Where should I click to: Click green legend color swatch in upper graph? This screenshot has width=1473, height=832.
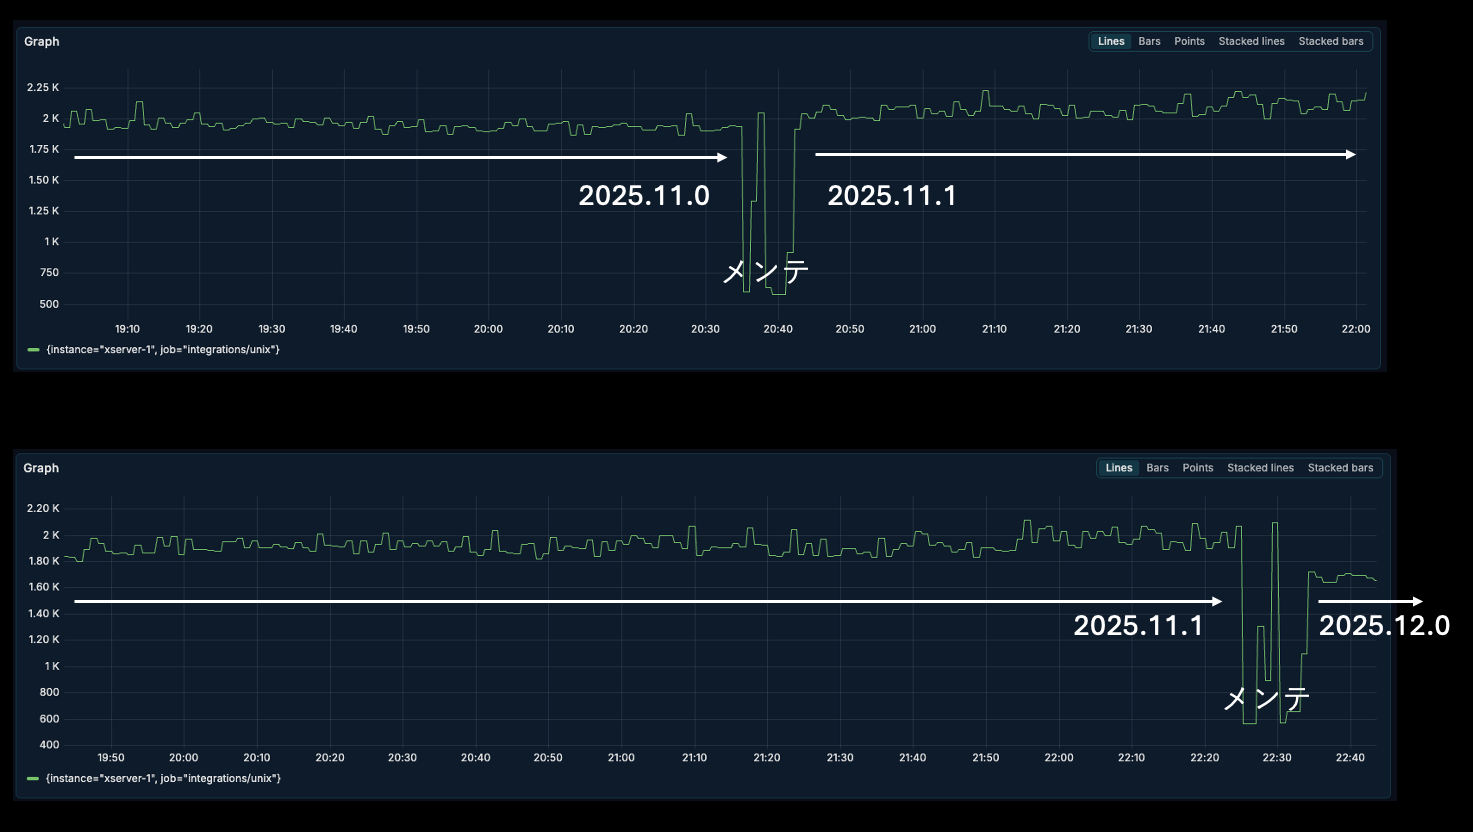coord(33,350)
